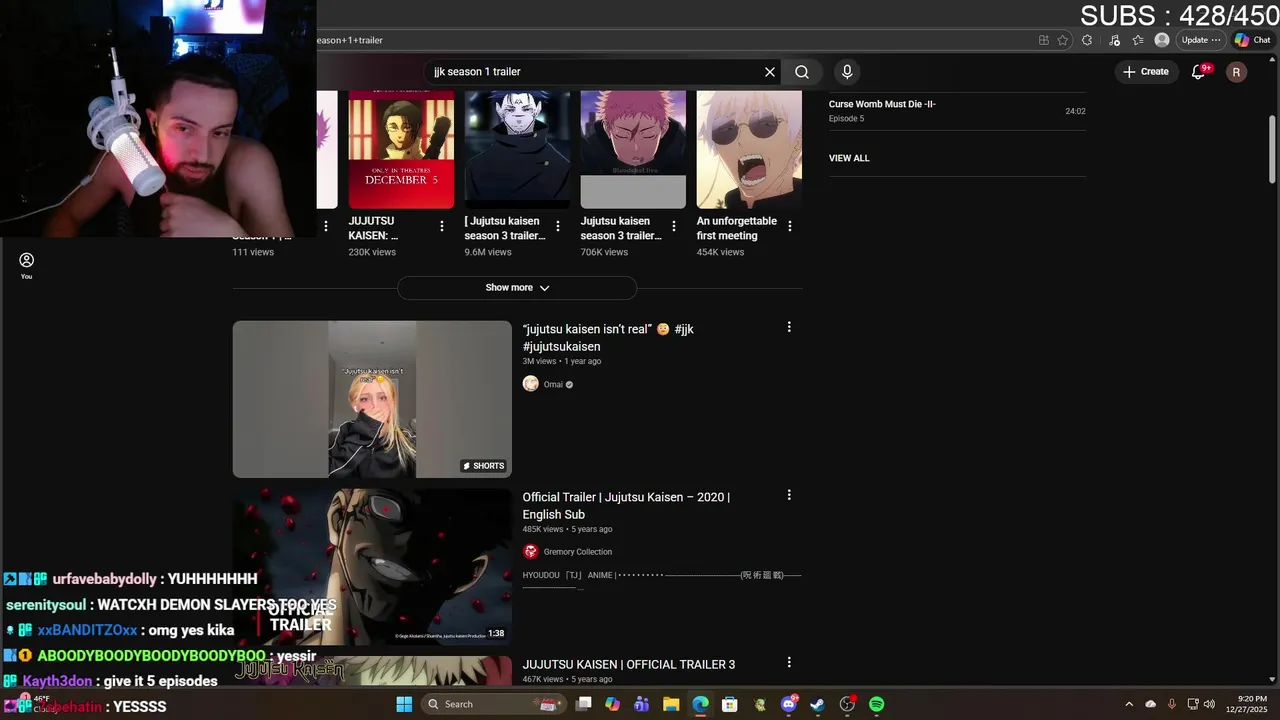This screenshot has height=720, width=1280.
Task: Click the page vertical scrollbar
Action: (1272, 150)
